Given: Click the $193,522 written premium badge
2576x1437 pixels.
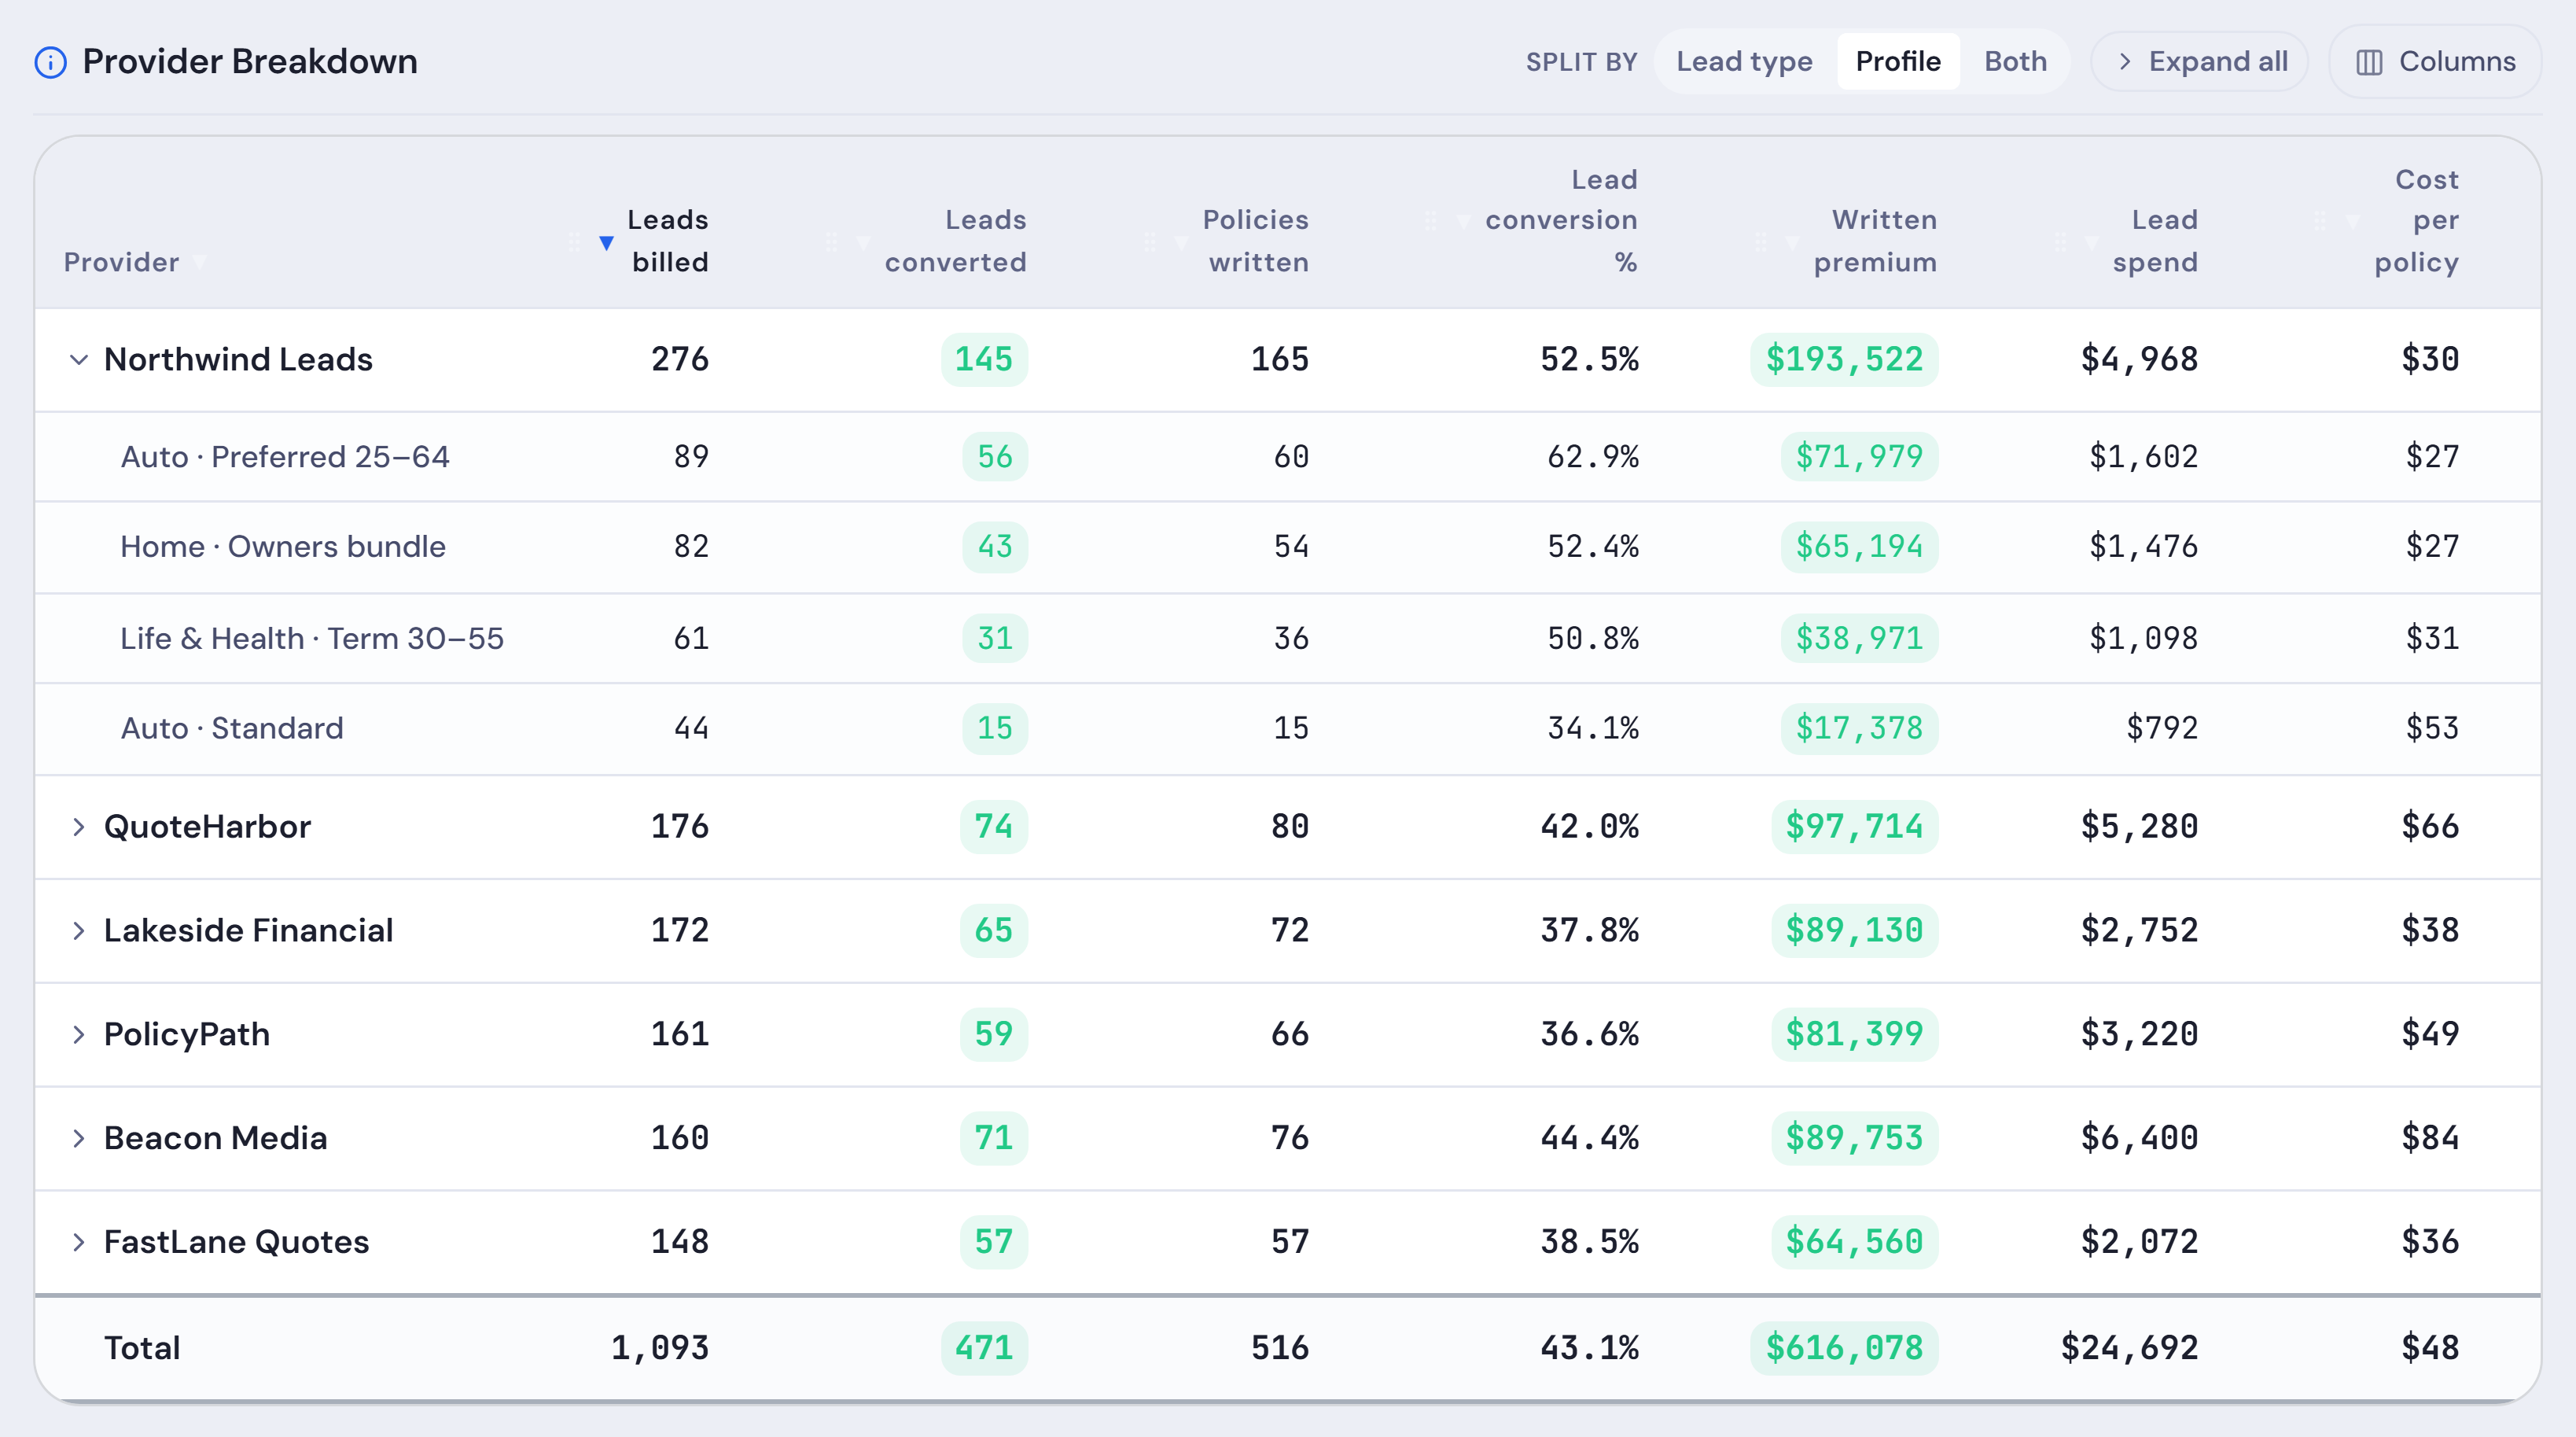Looking at the screenshot, I should pyautogui.click(x=1844, y=360).
